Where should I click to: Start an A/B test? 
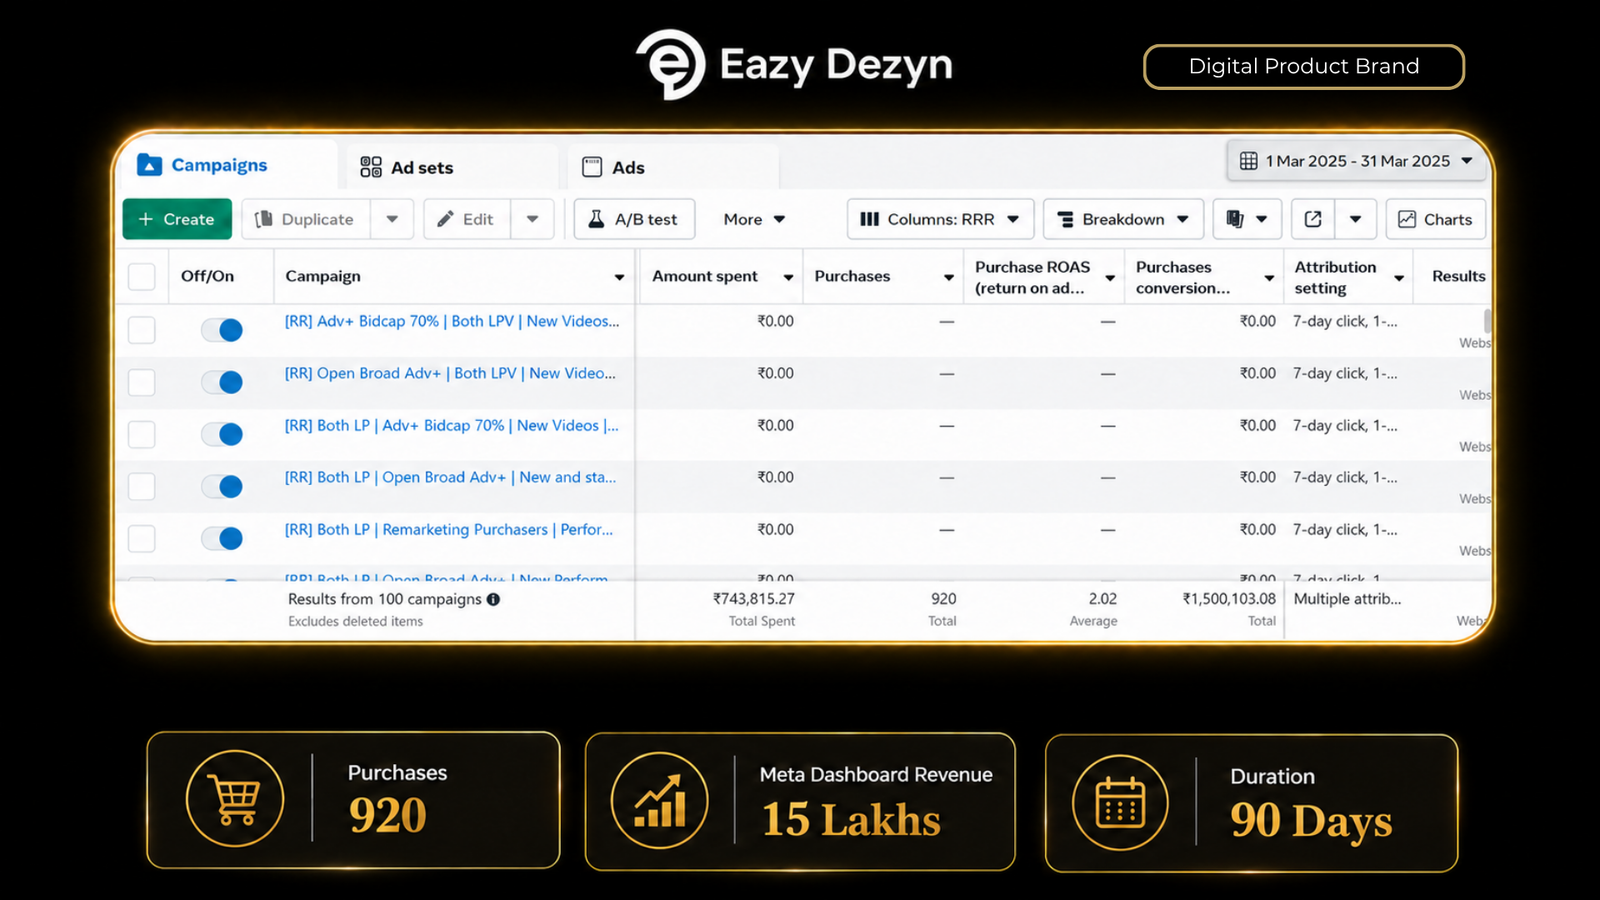click(x=634, y=219)
